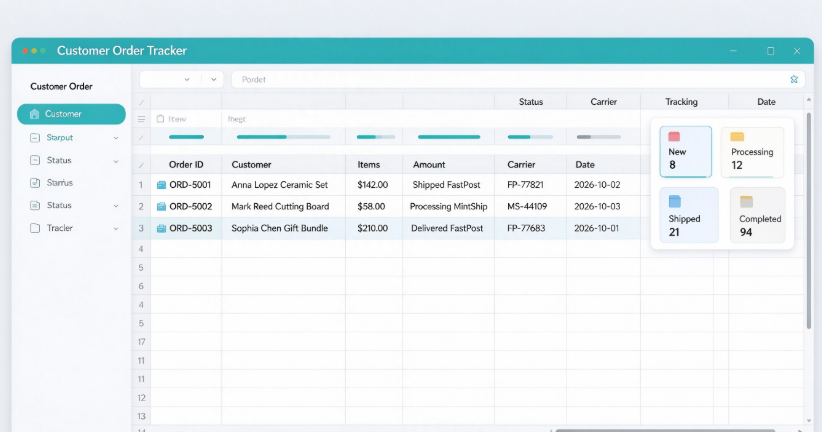The height and width of the screenshot is (432, 822).
Task: Open the Customer sidebar item
Action: pyautogui.click(x=71, y=114)
